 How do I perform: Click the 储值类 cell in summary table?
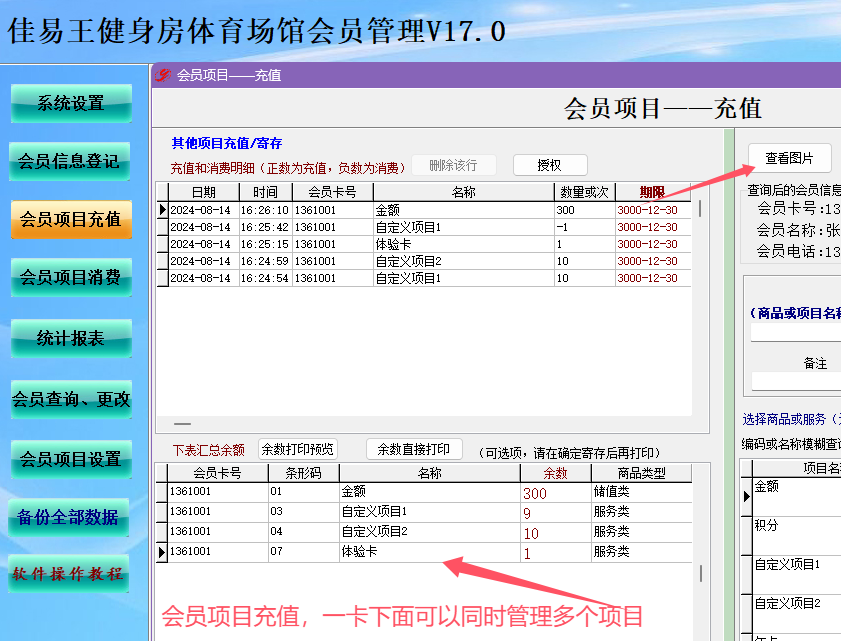tap(641, 492)
